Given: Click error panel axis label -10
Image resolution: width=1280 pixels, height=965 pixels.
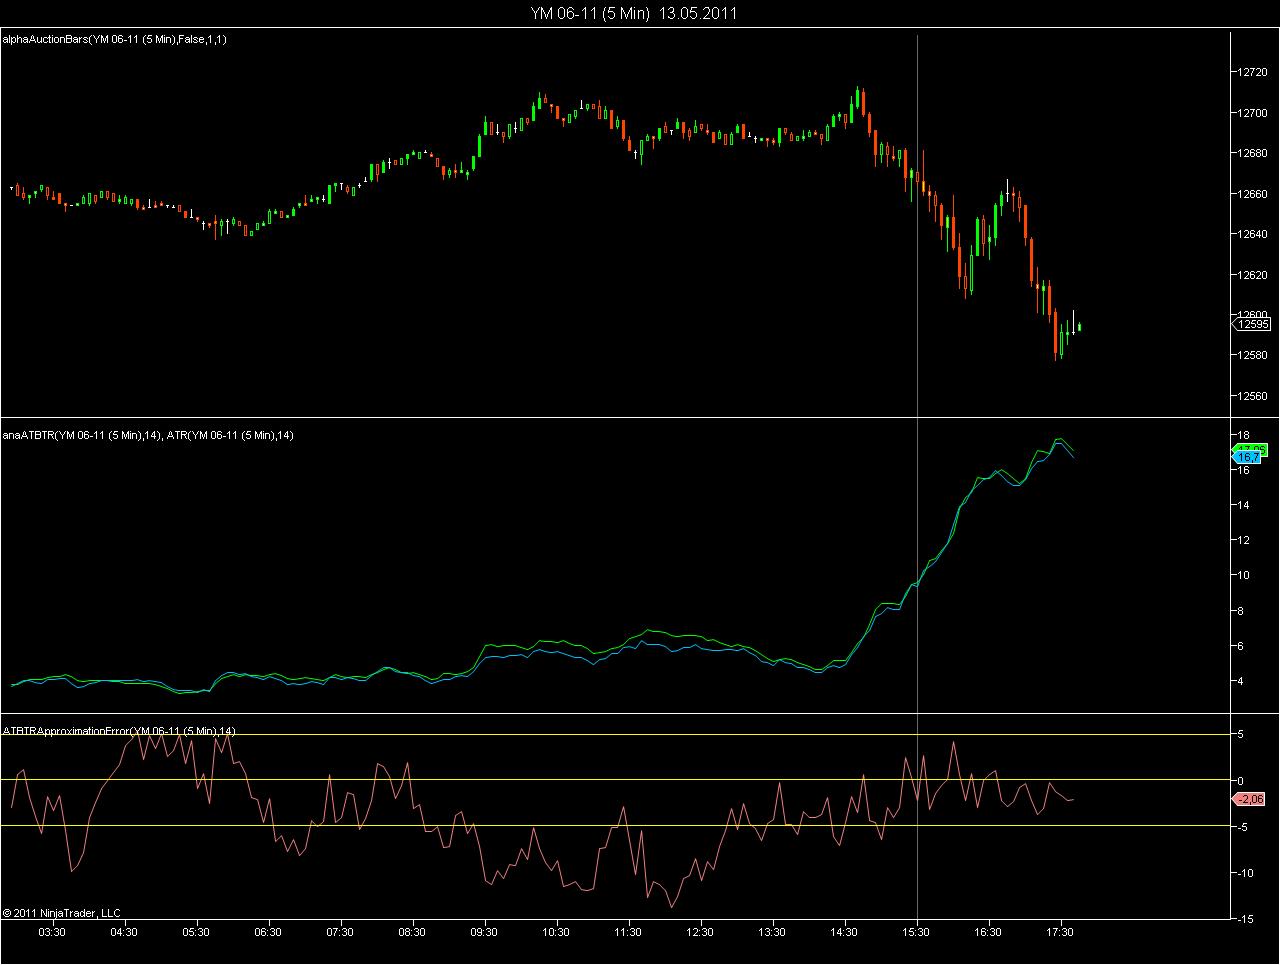Looking at the screenshot, I should coord(1246,873).
